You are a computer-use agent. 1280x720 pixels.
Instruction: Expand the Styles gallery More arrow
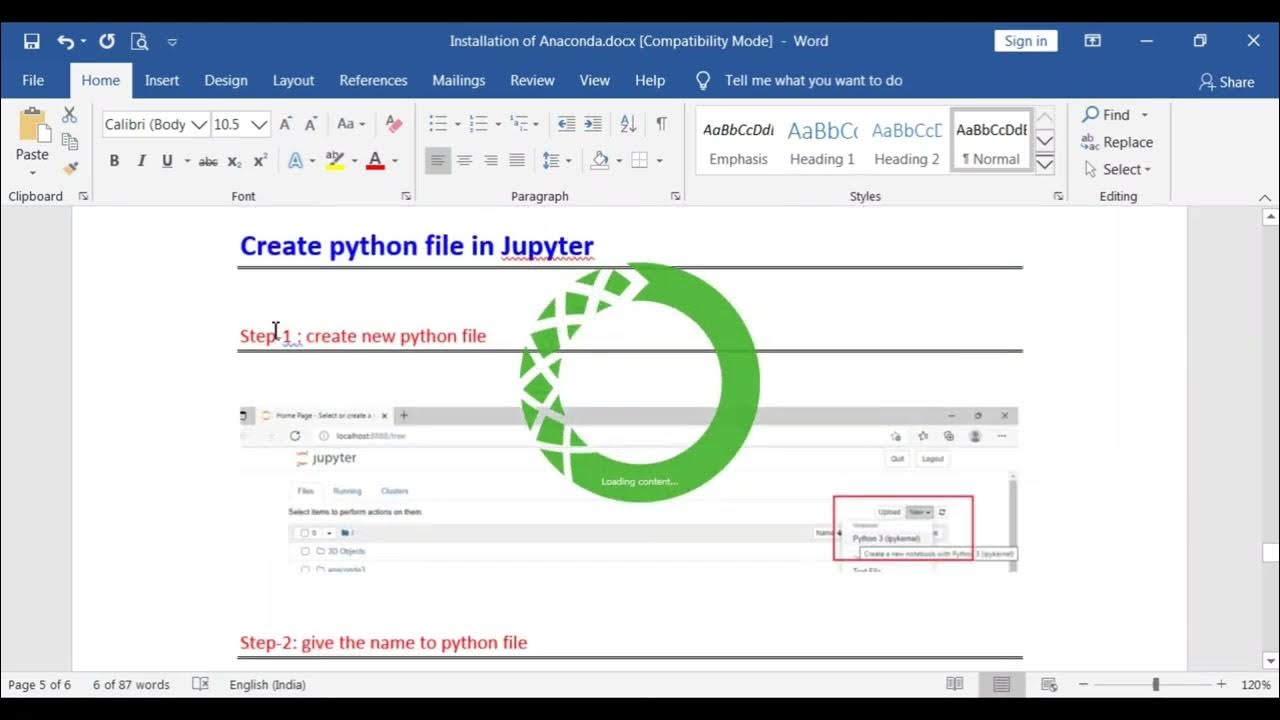click(x=1045, y=164)
